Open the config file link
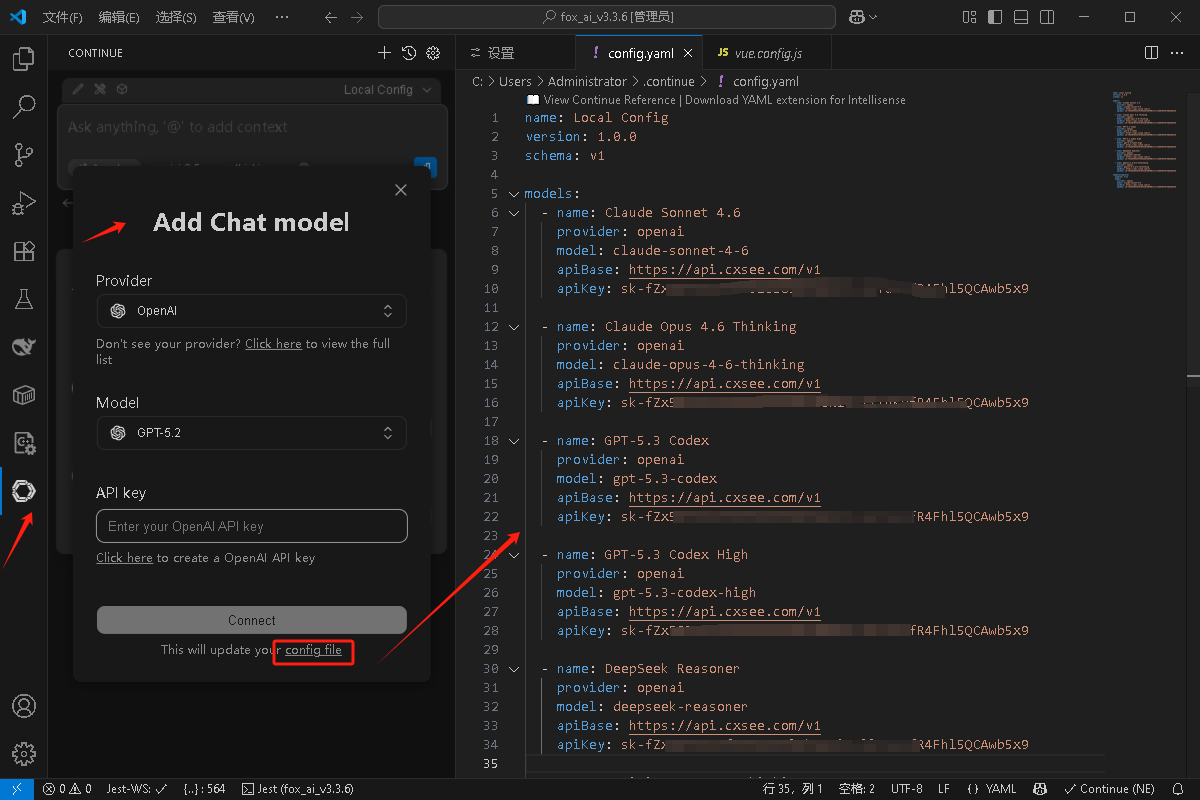Image resolution: width=1200 pixels, height=800 pixels. click(313, 650)
